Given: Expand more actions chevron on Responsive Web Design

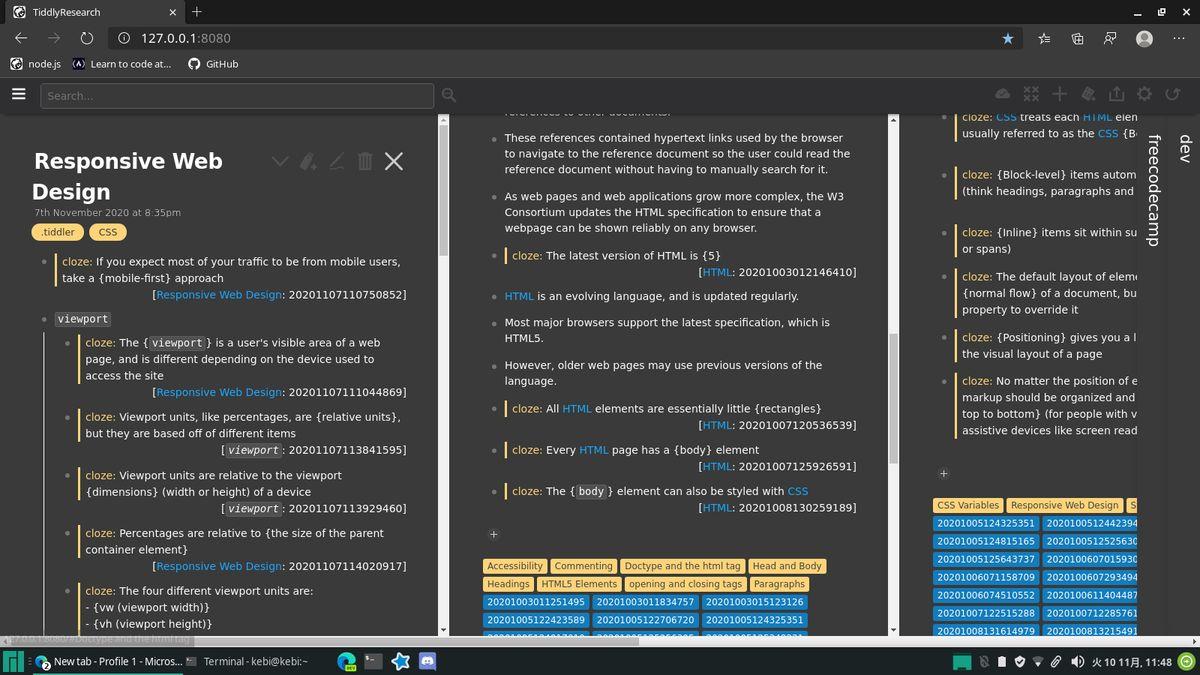Looking at the screenshot, I should click(280, 161).
